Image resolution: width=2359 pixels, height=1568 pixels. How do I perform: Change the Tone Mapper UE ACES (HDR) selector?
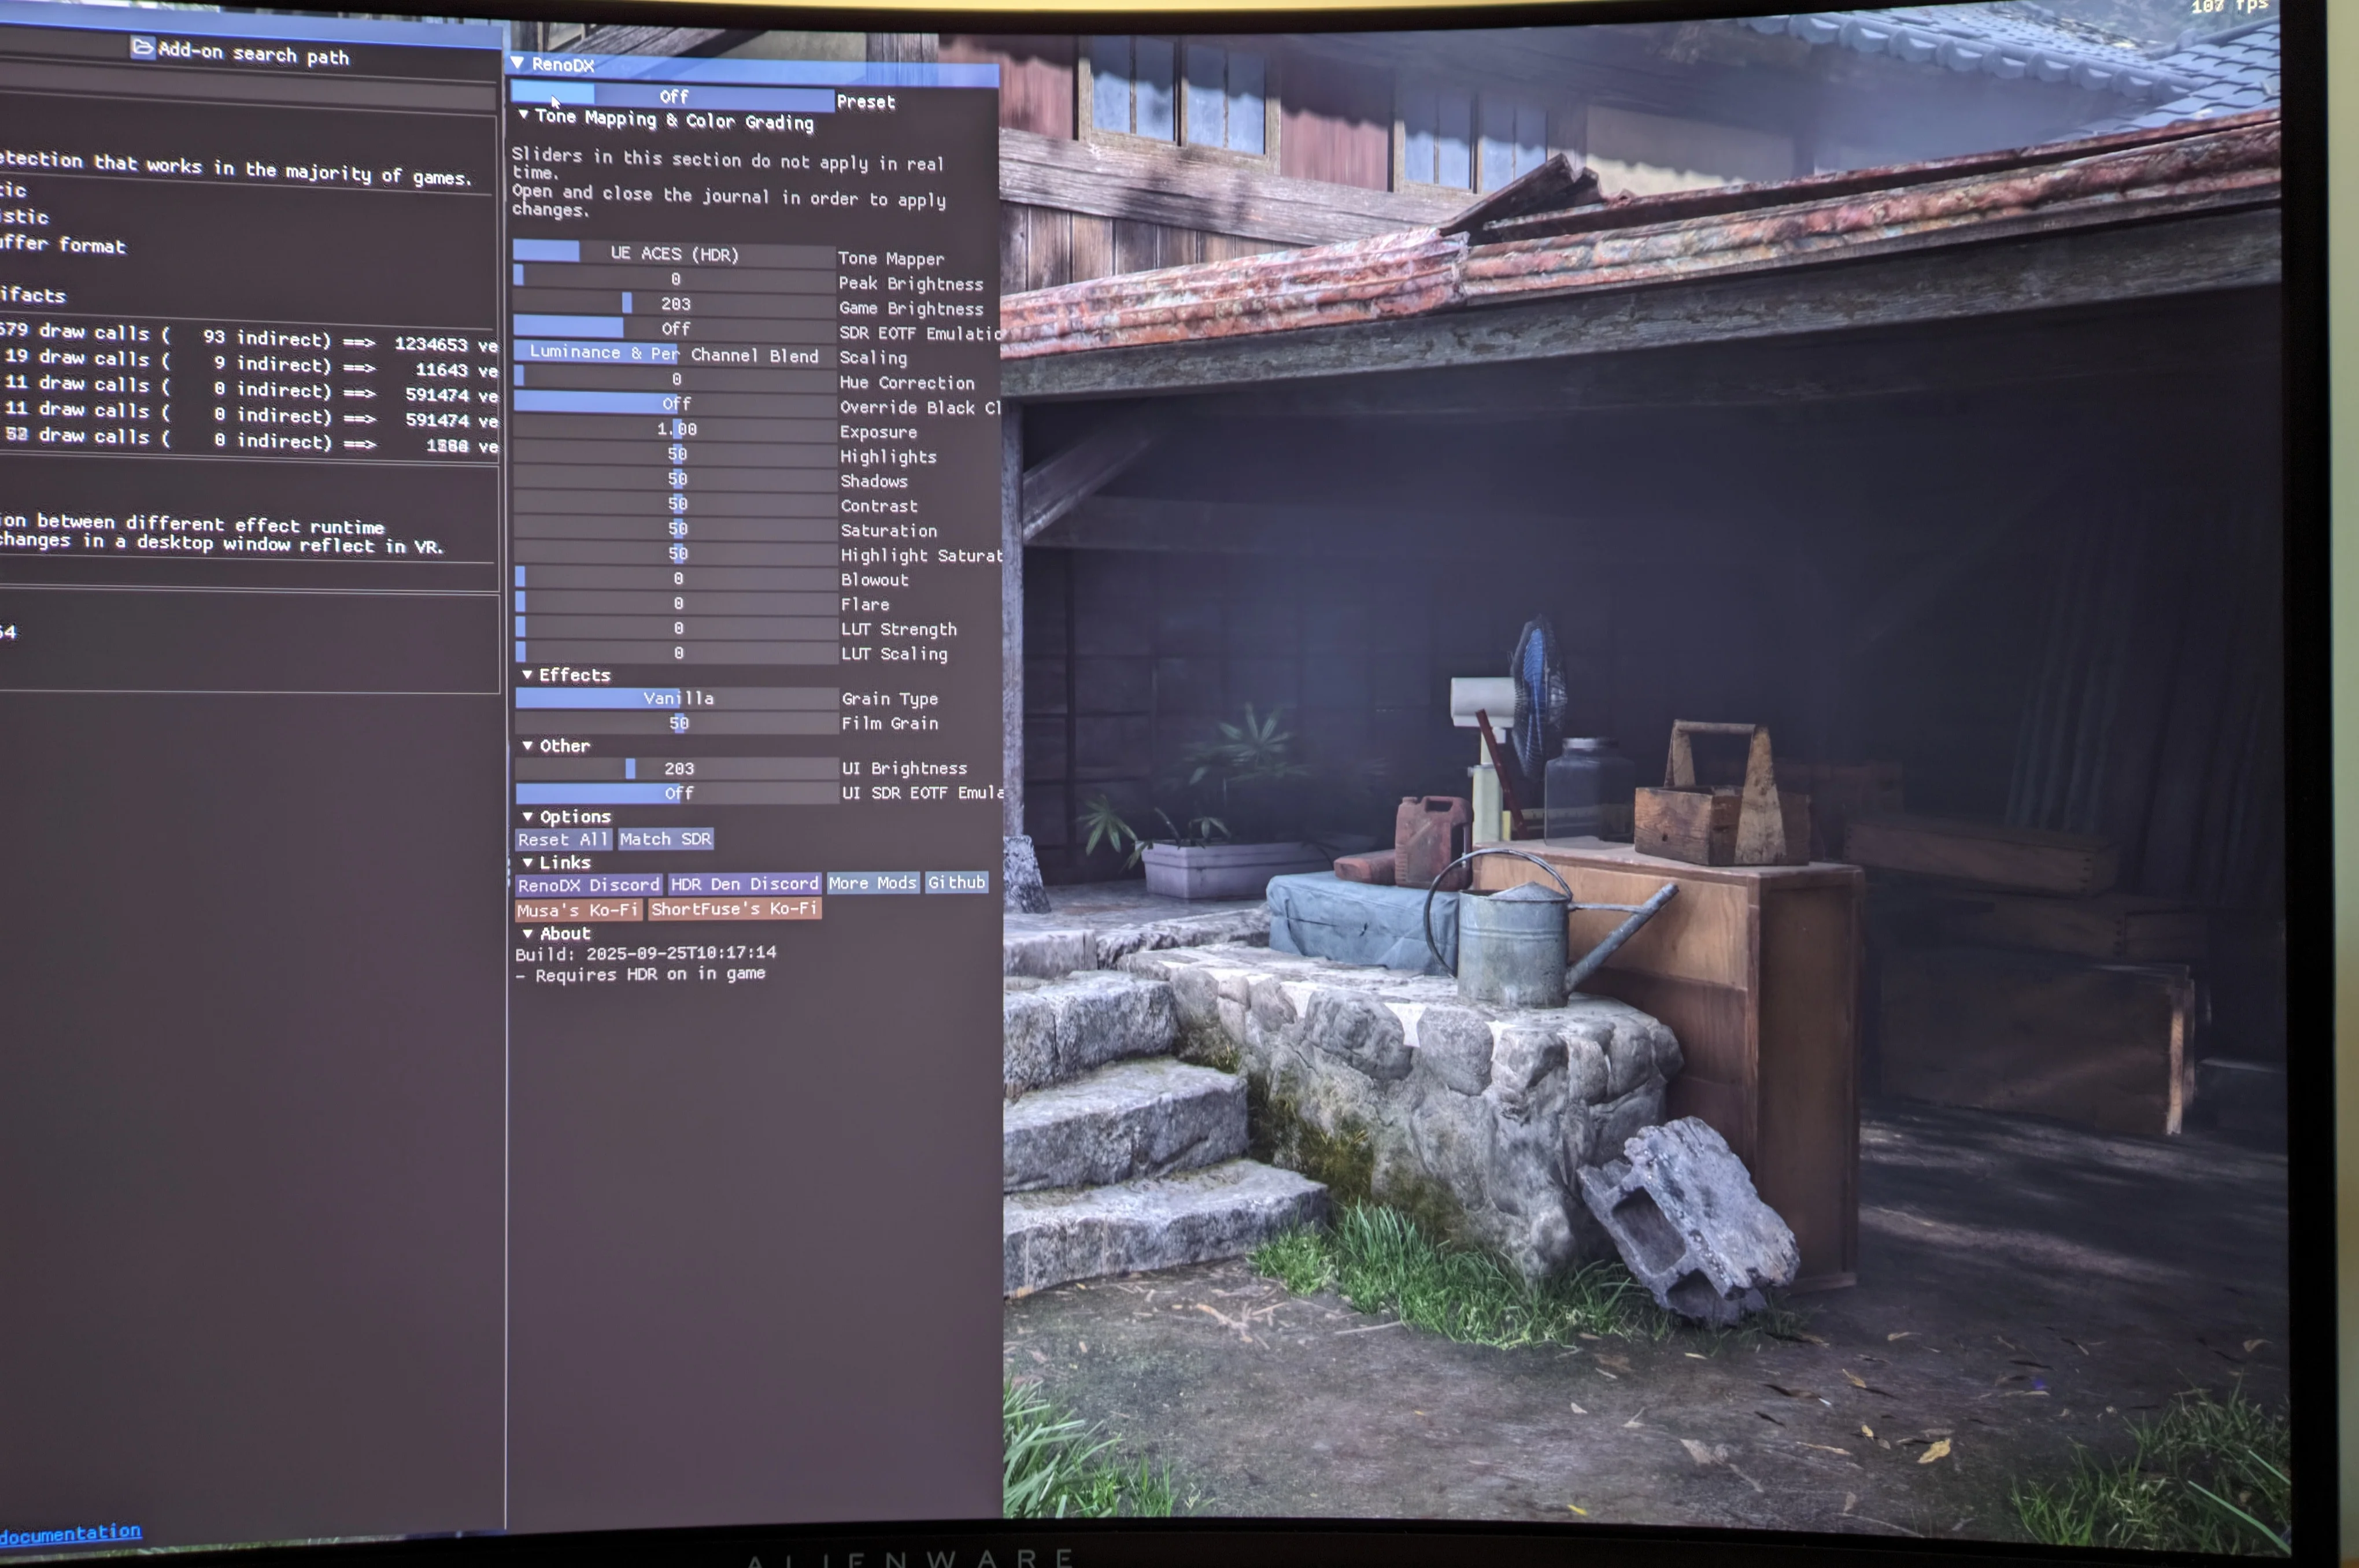coord(674,254)
